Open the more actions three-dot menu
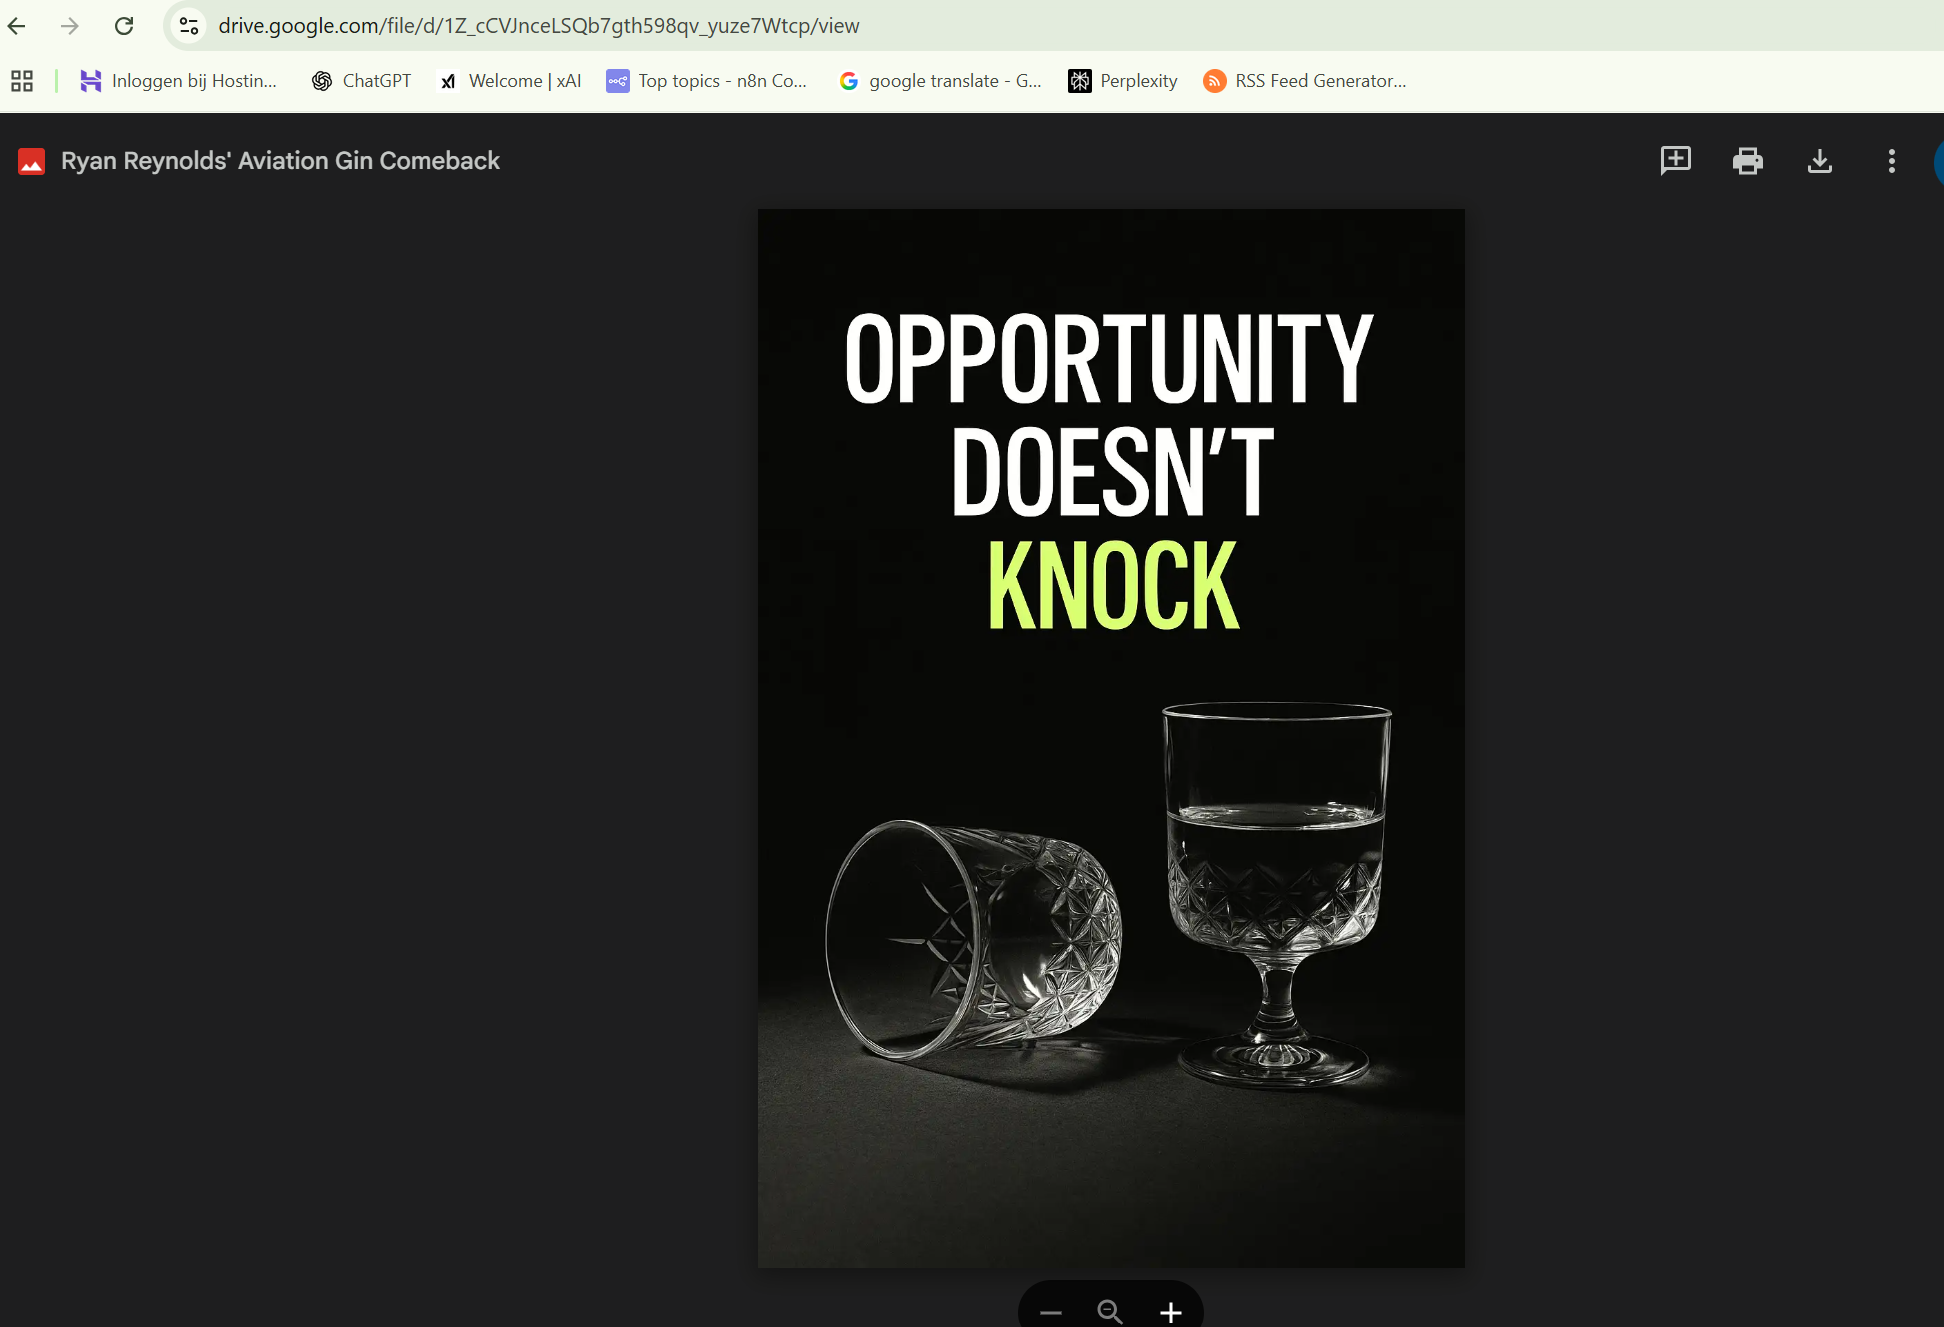Image resolution: width=1944 pixels, height=1327 pixels. tap(1892, 161)
